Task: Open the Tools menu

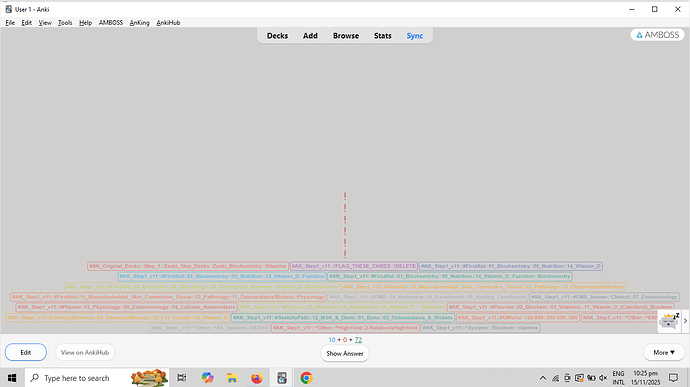Action: point(65,22)
